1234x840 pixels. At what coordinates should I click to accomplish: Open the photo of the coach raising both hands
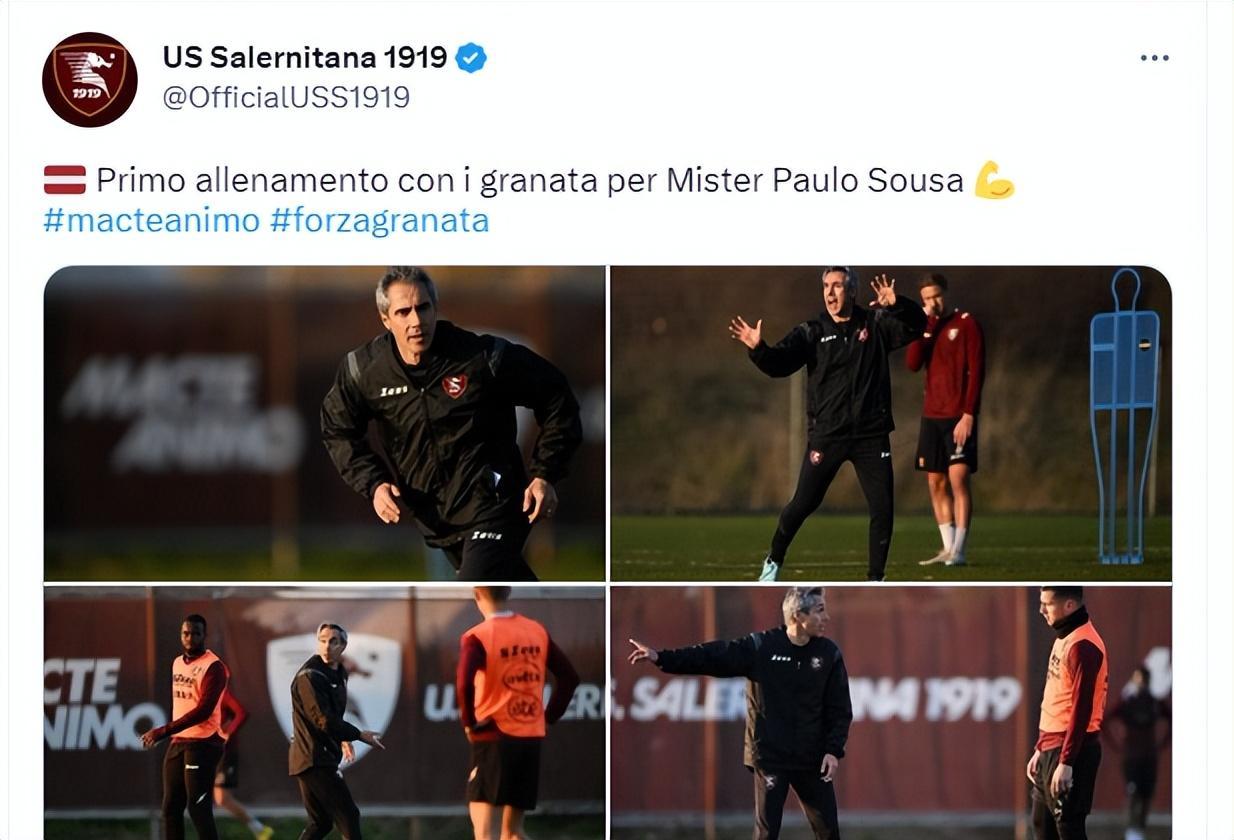[x=891, y=423]
